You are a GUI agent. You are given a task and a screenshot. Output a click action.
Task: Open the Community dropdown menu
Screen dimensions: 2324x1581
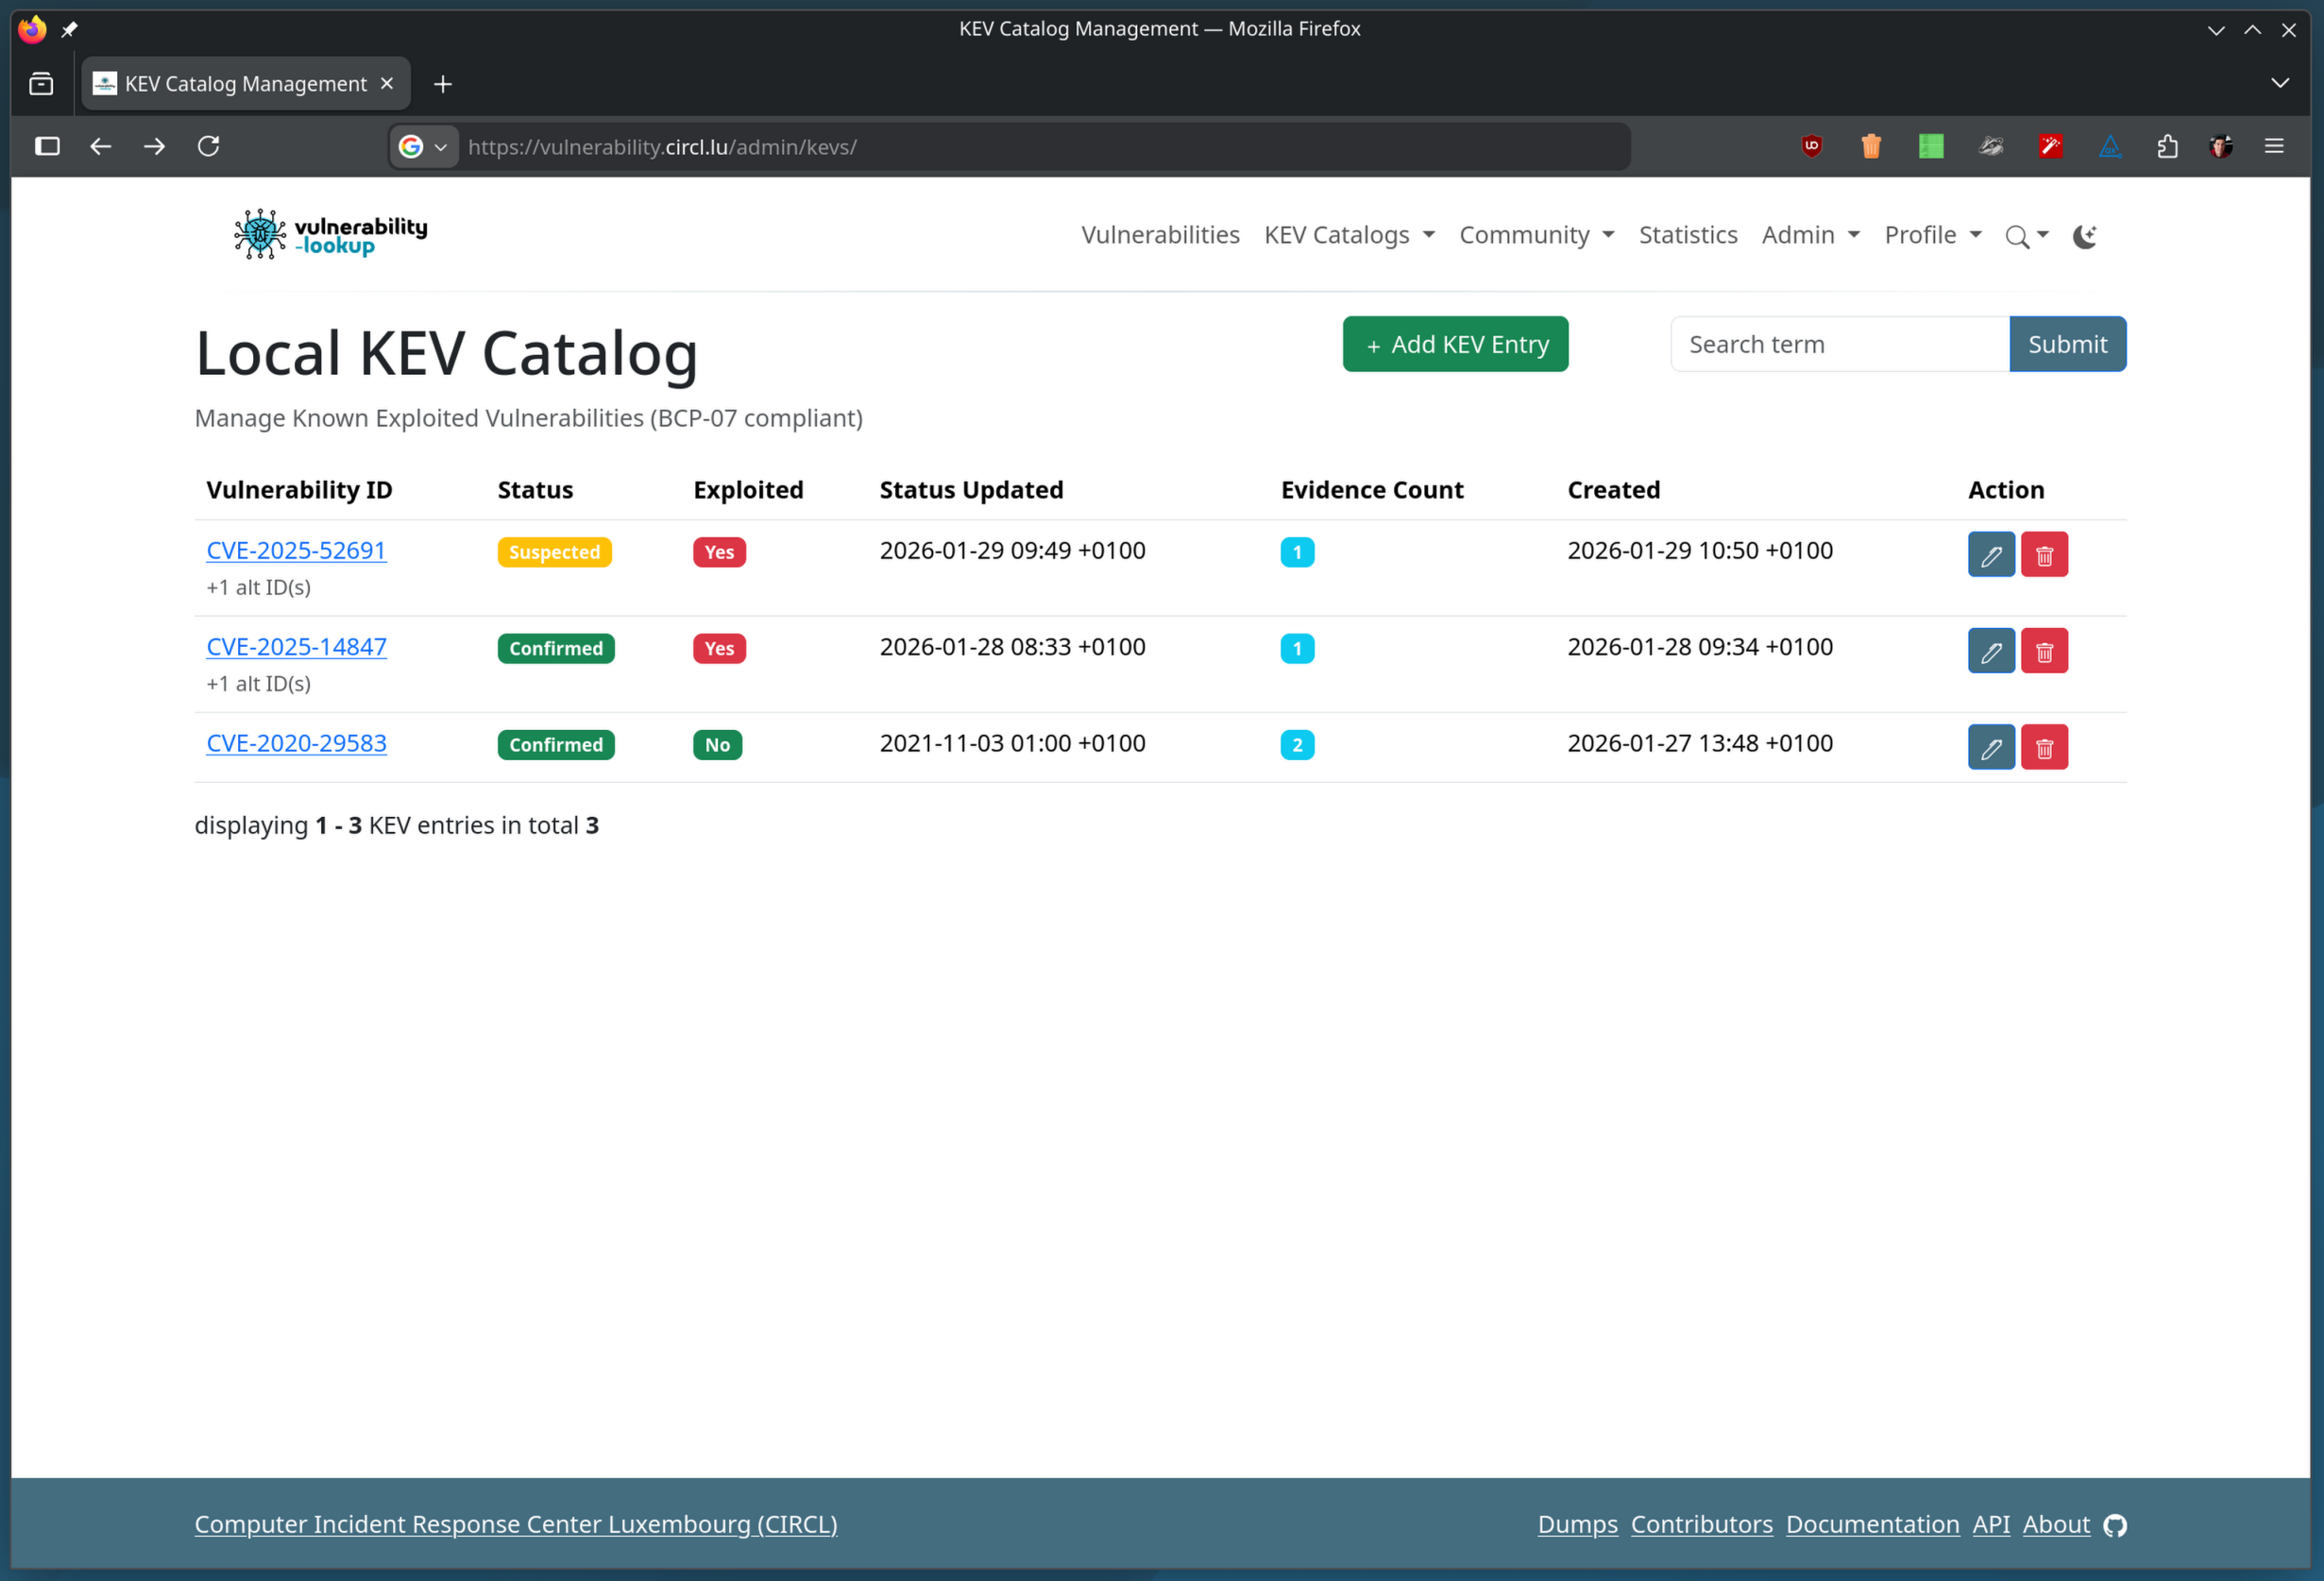click(x=1535, y=235)
